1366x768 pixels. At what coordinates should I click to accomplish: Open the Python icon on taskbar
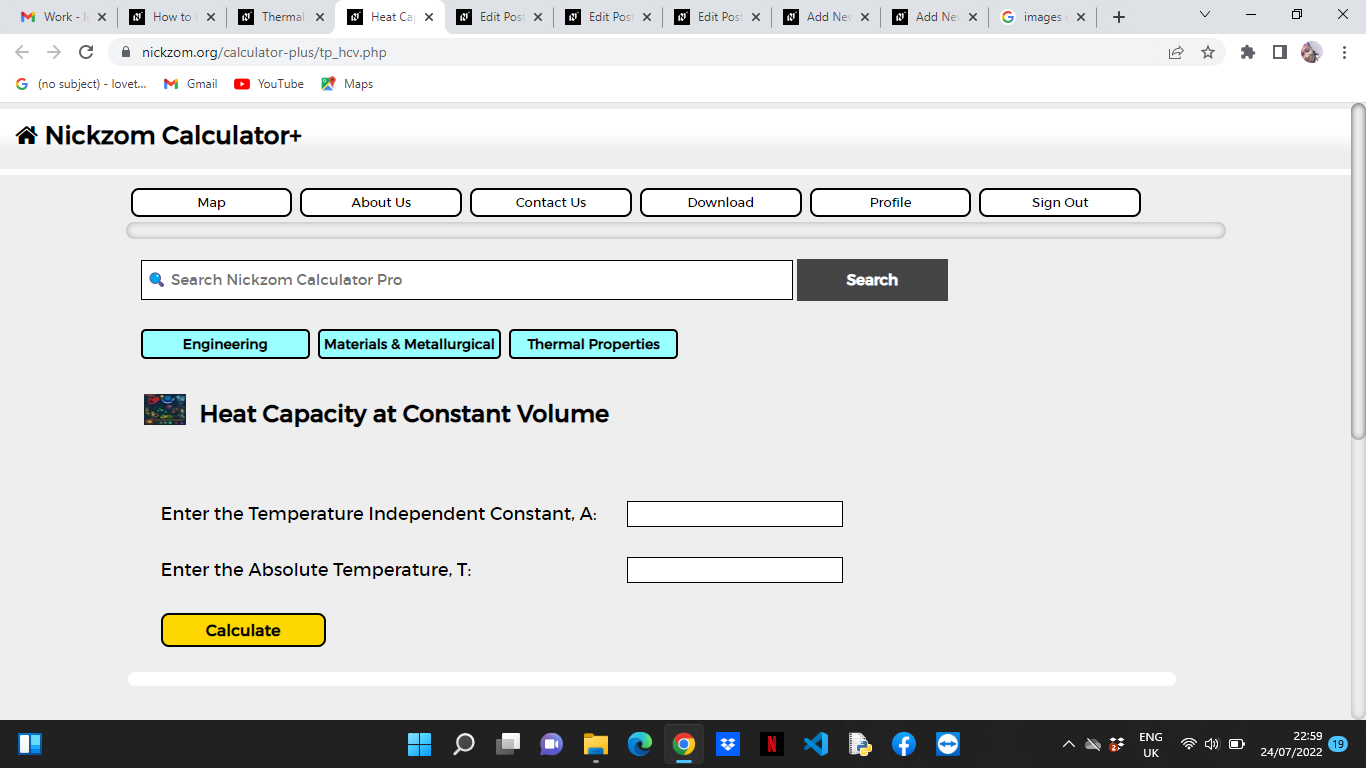(x=860, y=744)
